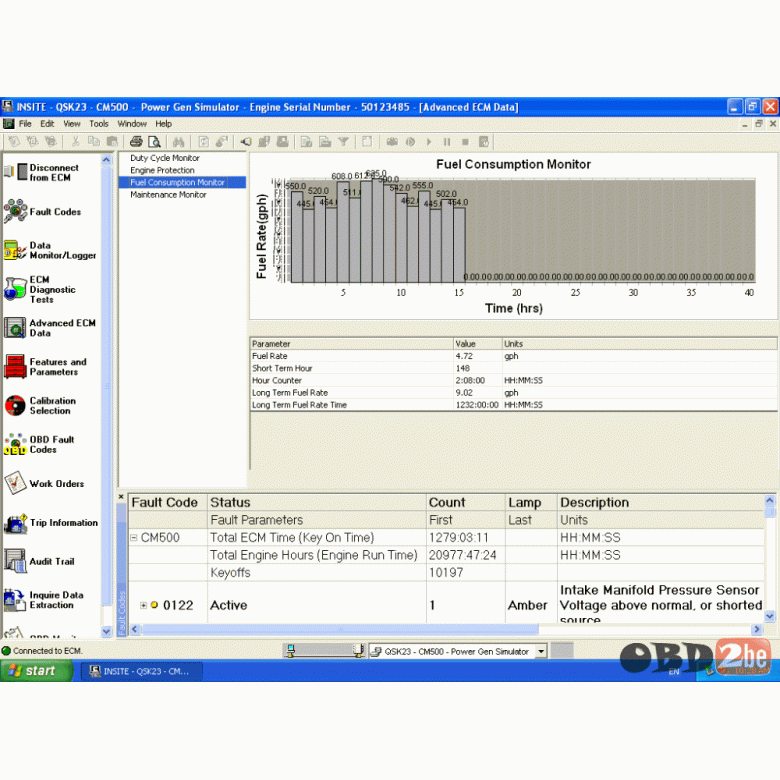Click fault panel vertical scroll down arrow

770,616
